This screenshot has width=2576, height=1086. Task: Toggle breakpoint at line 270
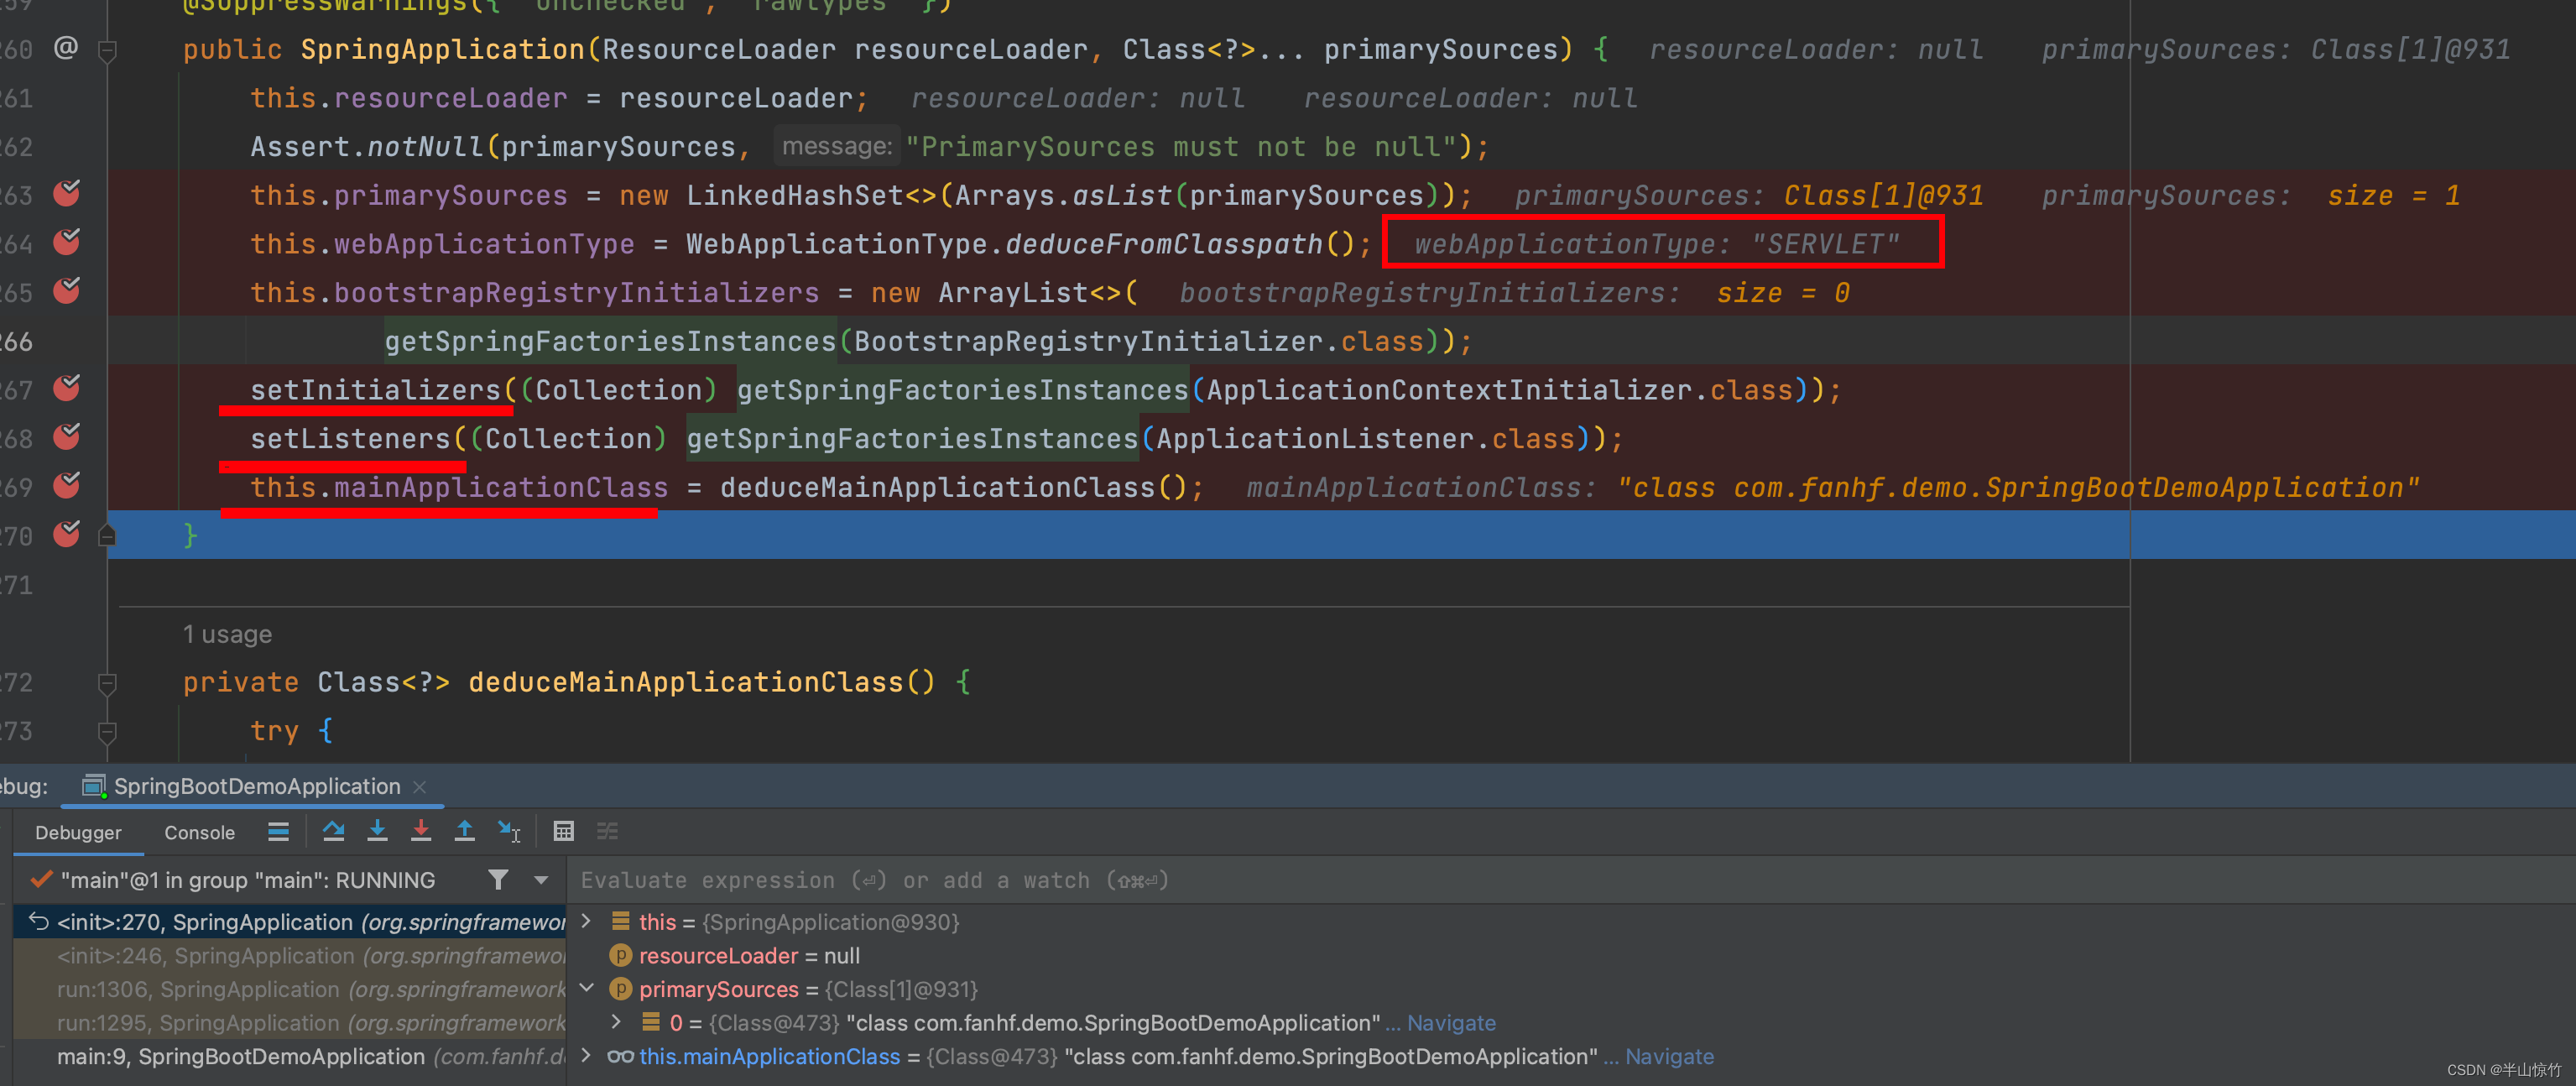67,535
